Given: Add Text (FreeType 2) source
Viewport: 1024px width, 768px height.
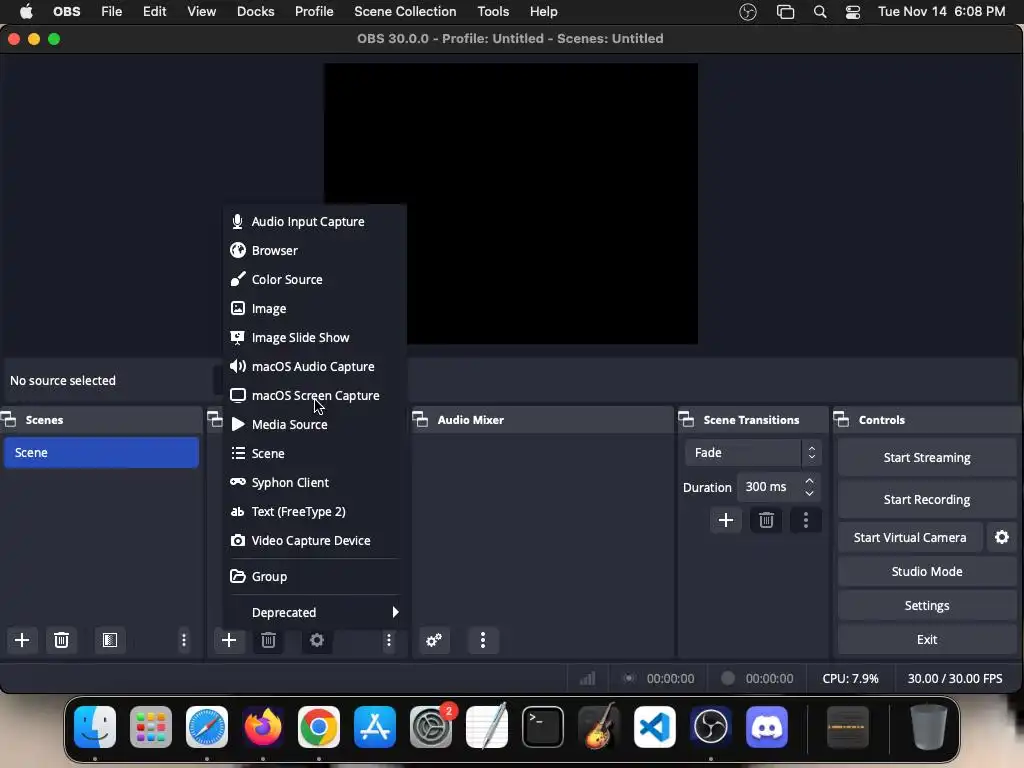Looking at the screenshot, I should pos(315,511).
